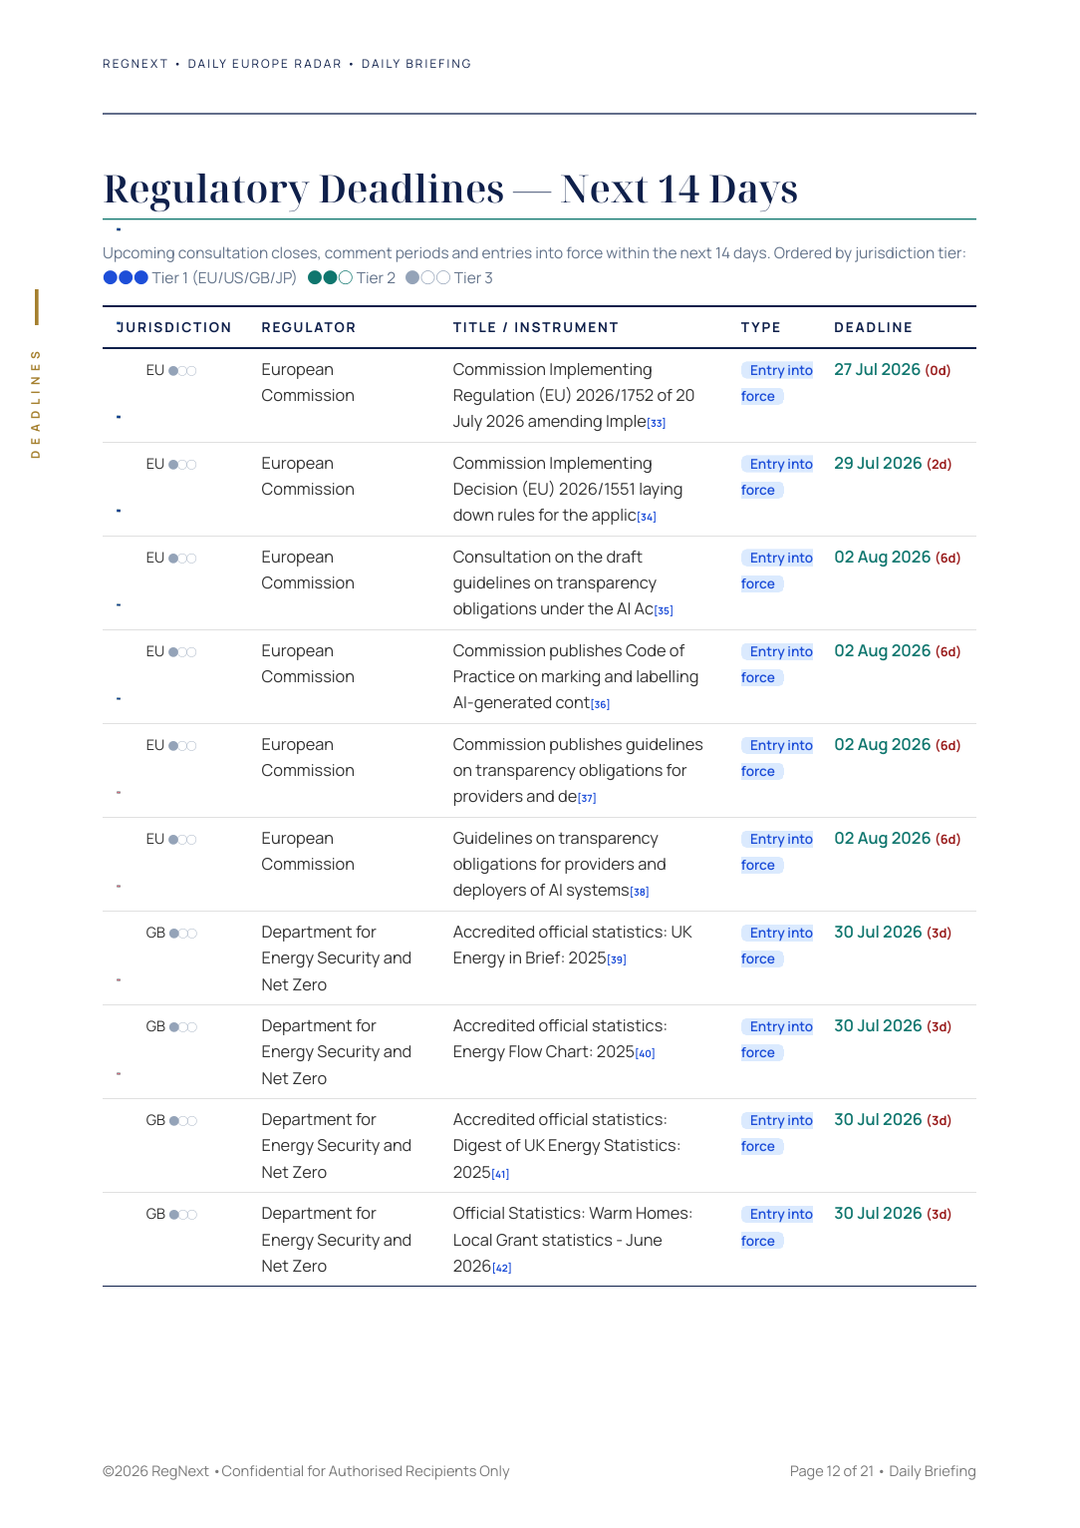The image size is (1080, 1528).
Task: Select 02 Aug 2026 deadline in Code of Practice row
Action: pyautogui.click(x=897, y=651)
